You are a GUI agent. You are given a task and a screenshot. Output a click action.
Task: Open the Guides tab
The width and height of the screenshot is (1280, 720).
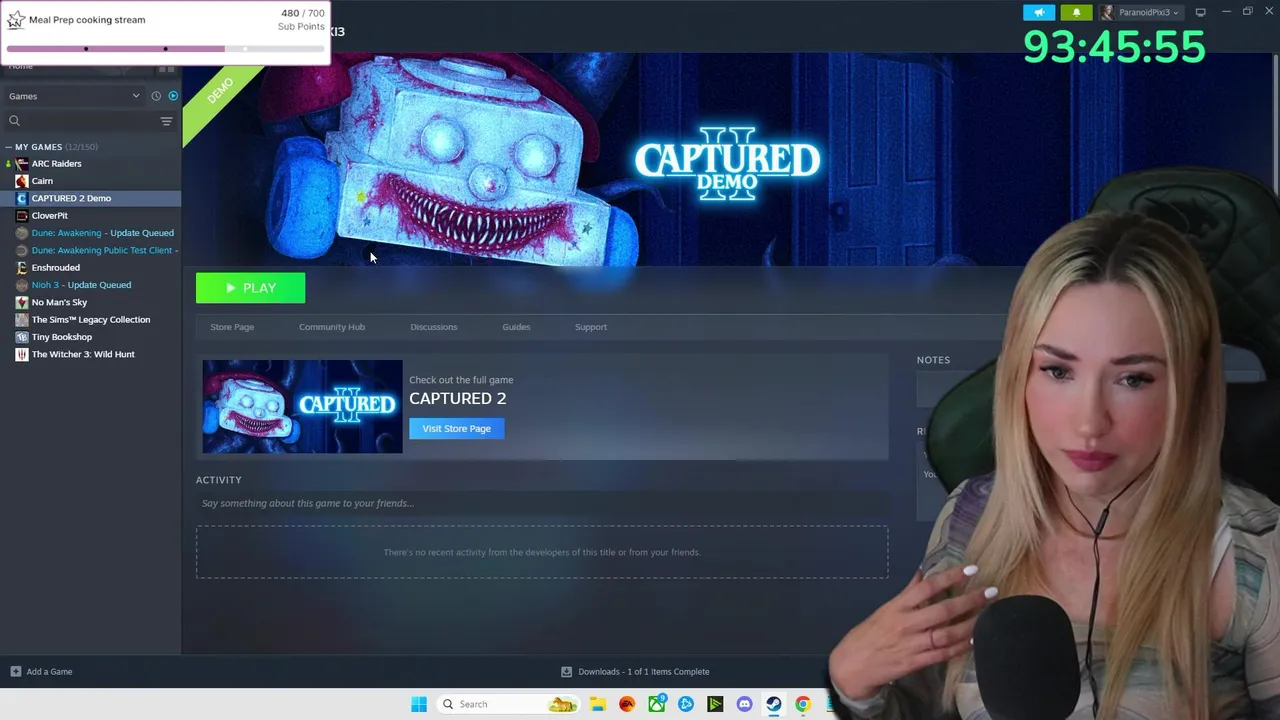[x=516, y=327]
